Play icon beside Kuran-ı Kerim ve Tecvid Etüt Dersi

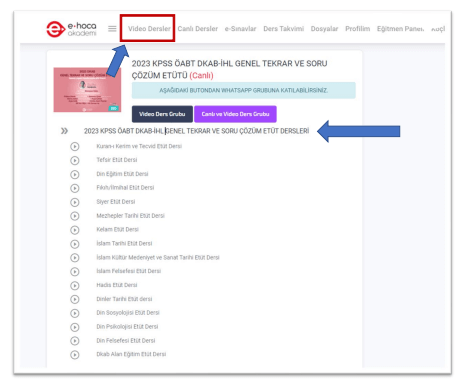pos(75,146)
